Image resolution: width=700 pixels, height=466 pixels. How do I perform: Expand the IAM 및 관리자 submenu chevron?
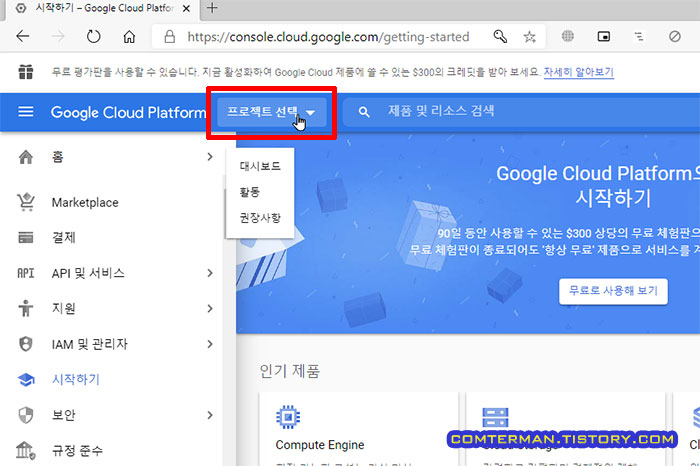tap(210, 344)
